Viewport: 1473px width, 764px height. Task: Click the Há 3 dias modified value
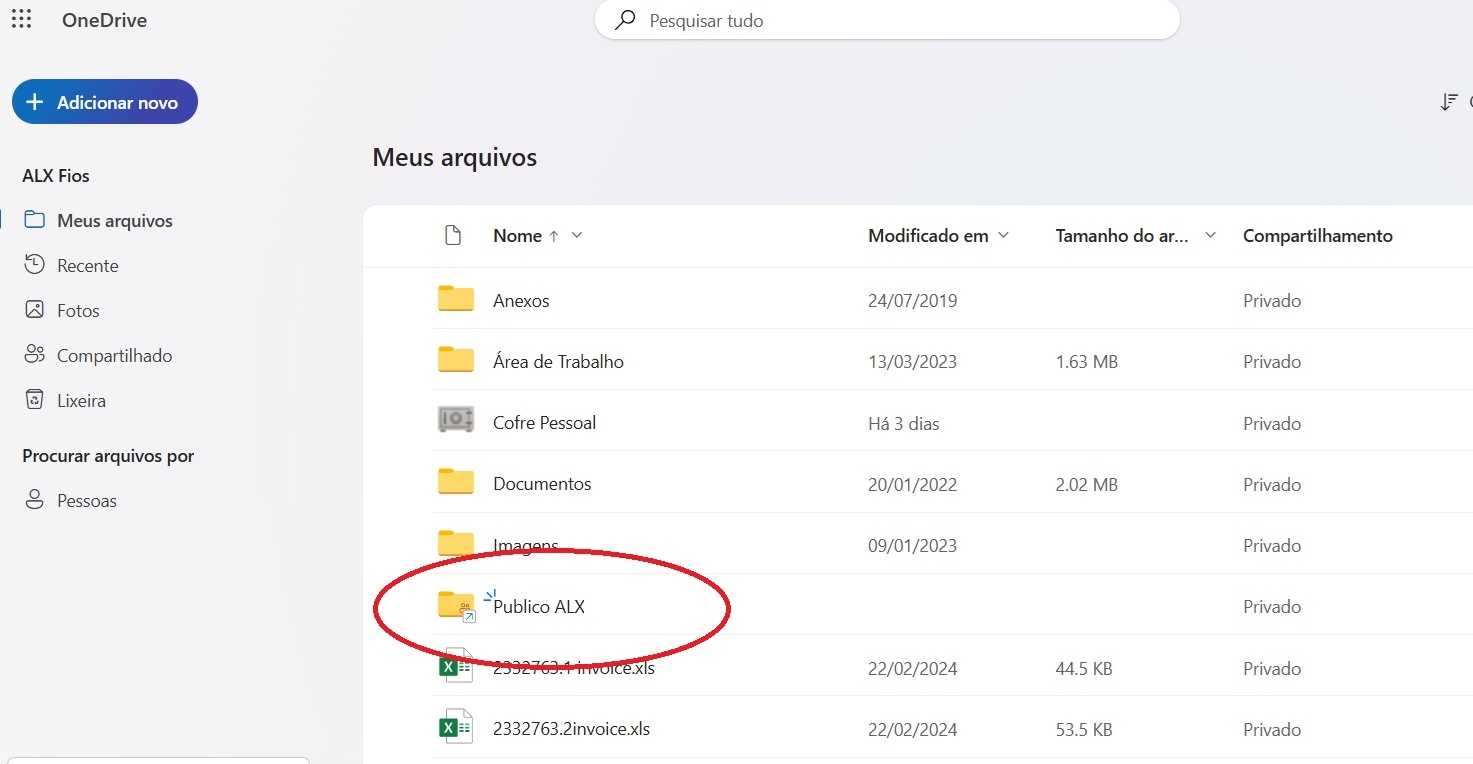[x=904, y=424]
